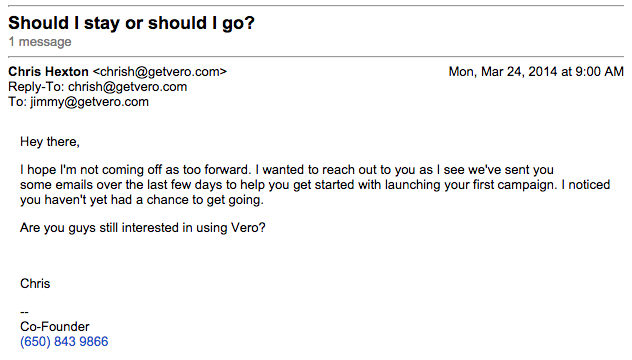Click the 'Hey there,' greeting line
The height and width of the screenshot is (360, 632).
(50, 142)
